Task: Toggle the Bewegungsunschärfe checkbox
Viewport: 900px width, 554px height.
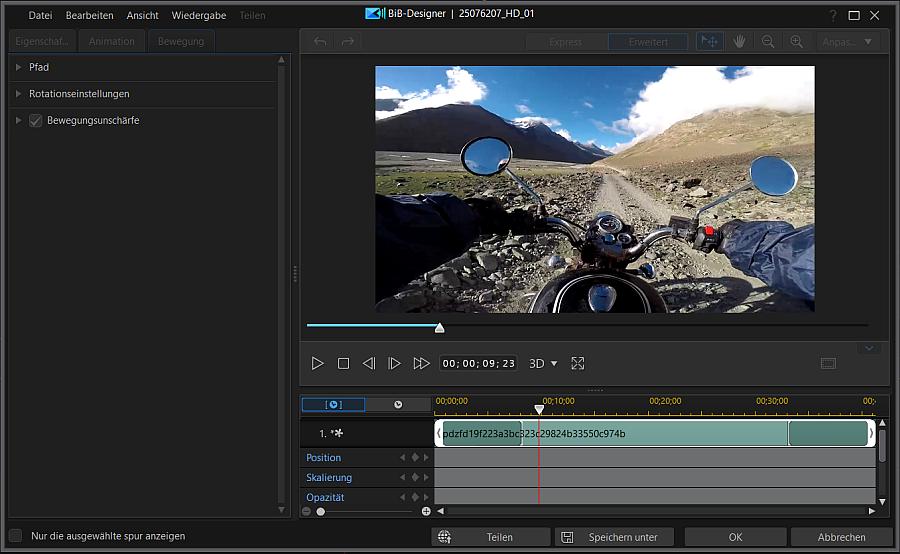Action: pos(36,121)
